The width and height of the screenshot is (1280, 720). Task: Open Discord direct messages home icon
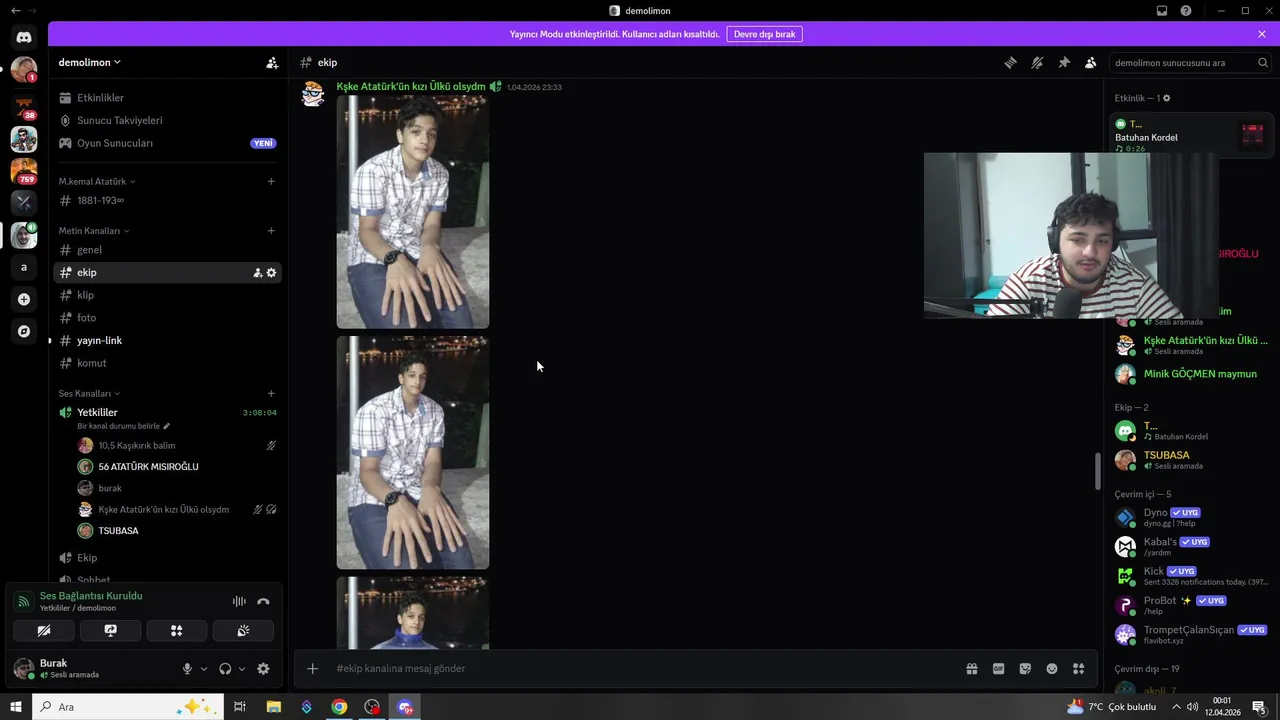point(24,37)
